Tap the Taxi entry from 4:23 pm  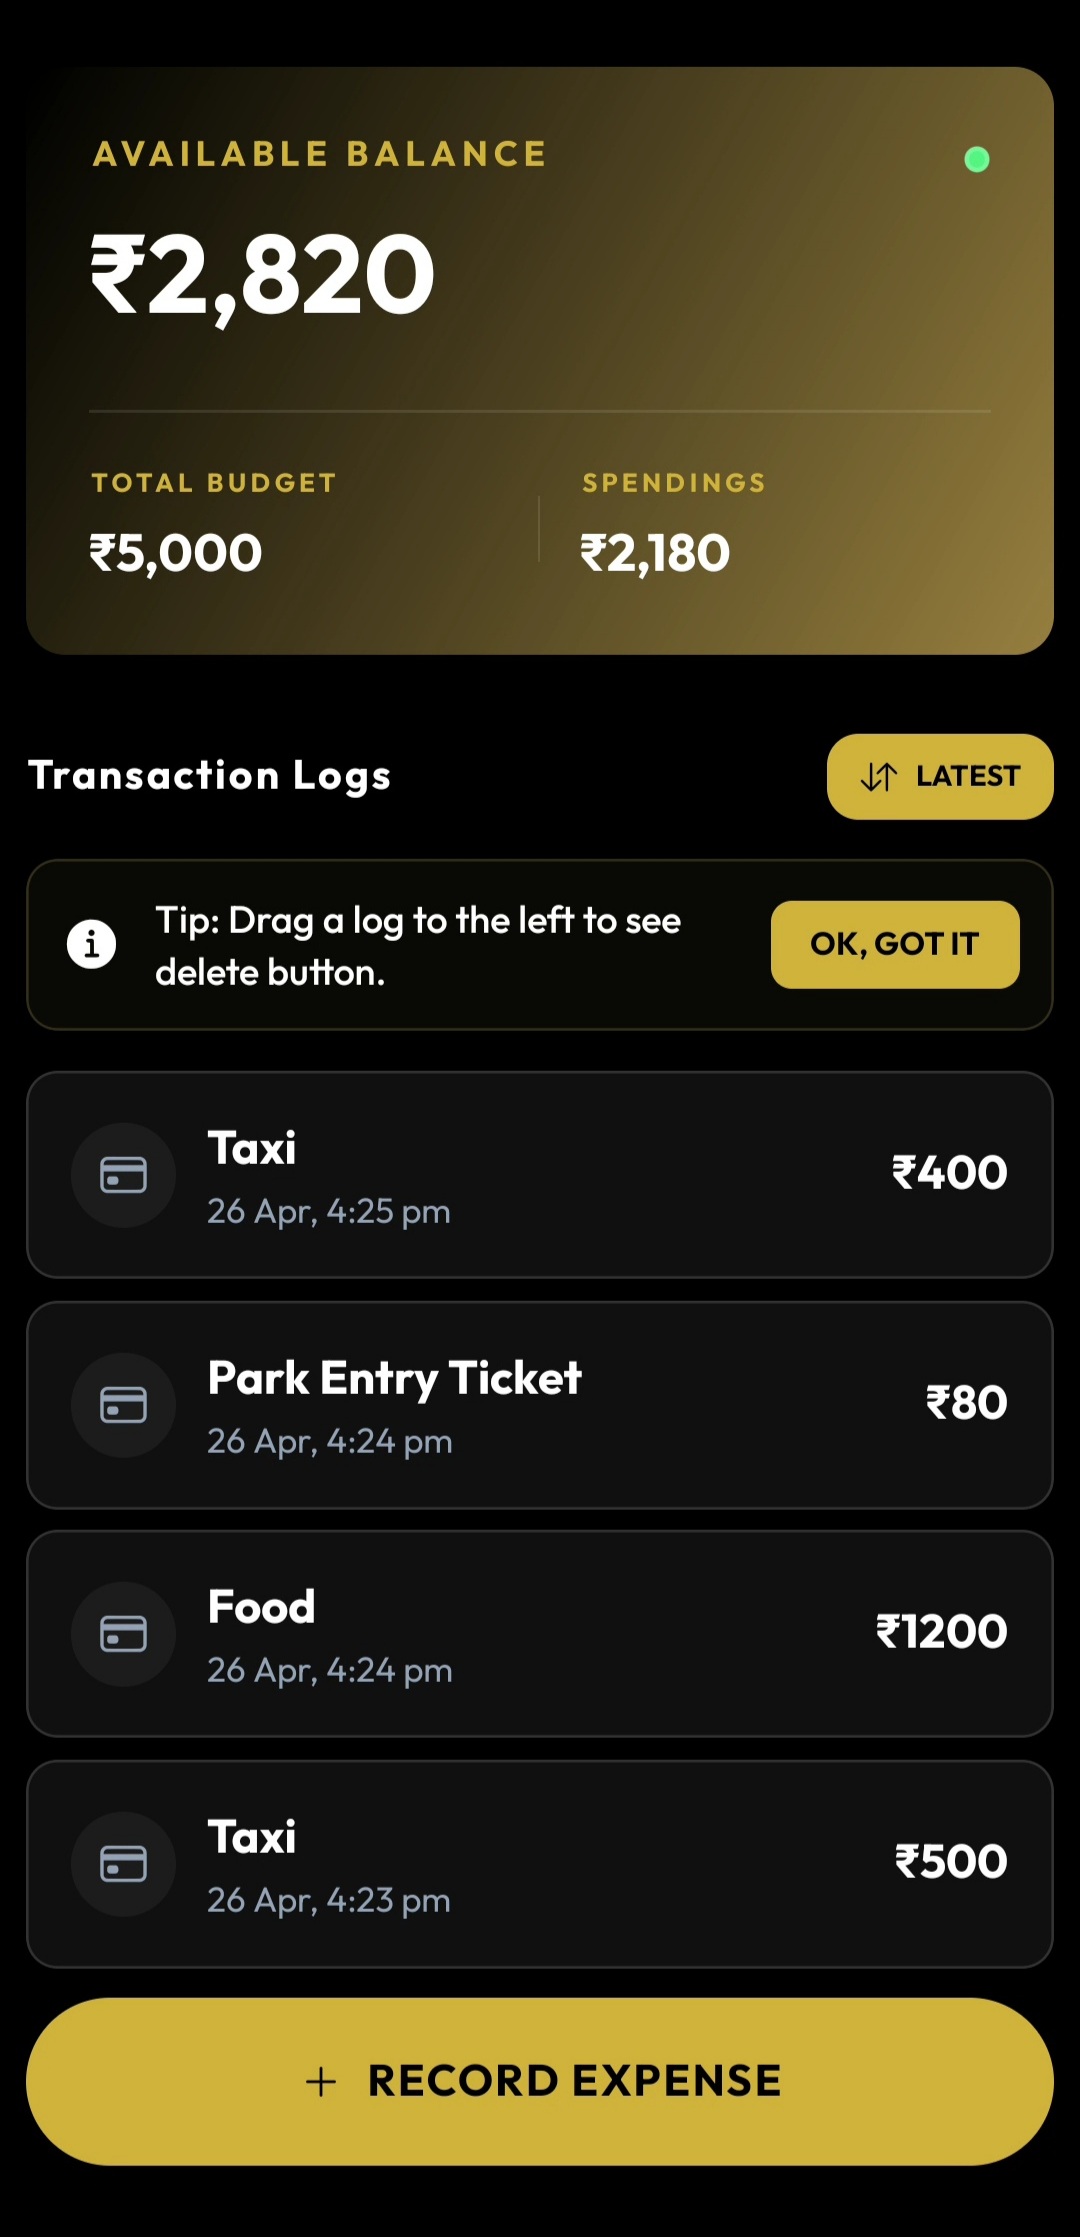[540, 1864]
